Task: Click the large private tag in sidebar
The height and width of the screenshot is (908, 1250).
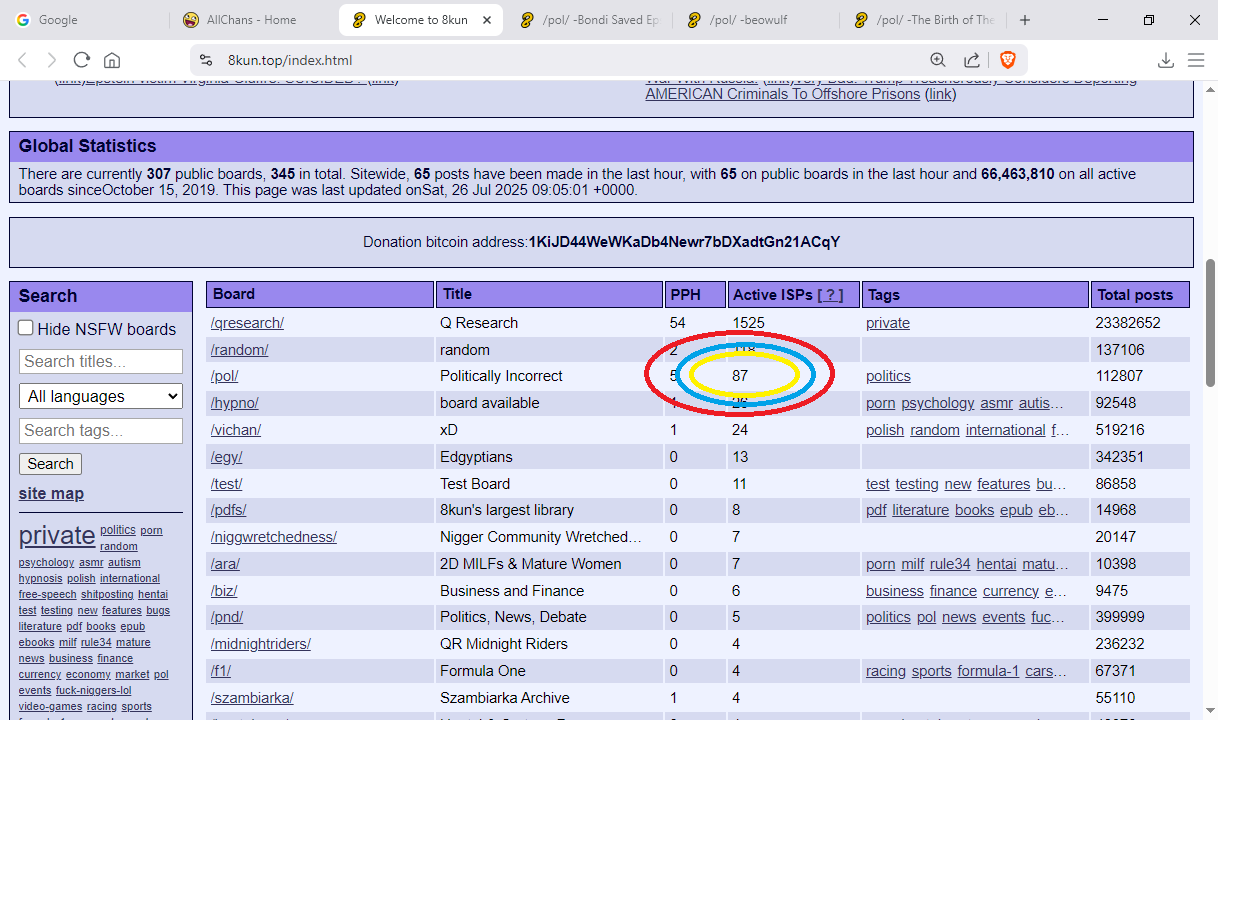Action: pos(57,535)
